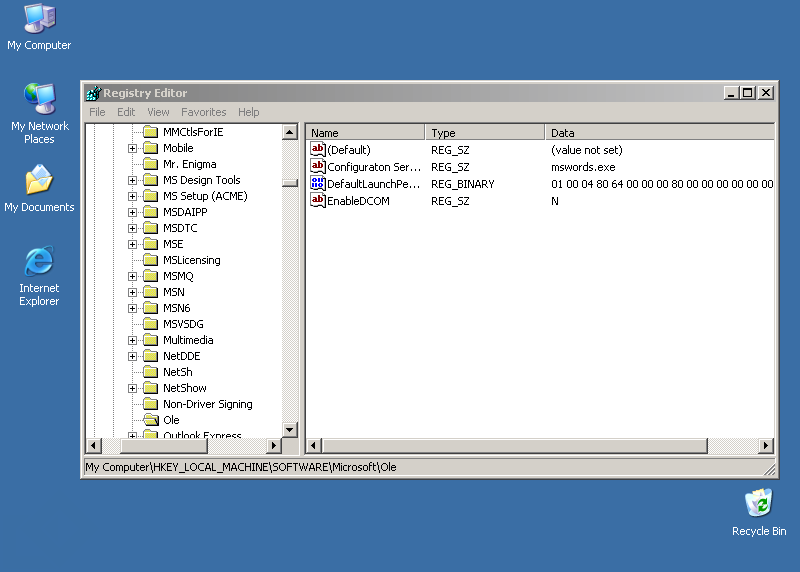Expand the Mobile key

[x=133, y=148]
